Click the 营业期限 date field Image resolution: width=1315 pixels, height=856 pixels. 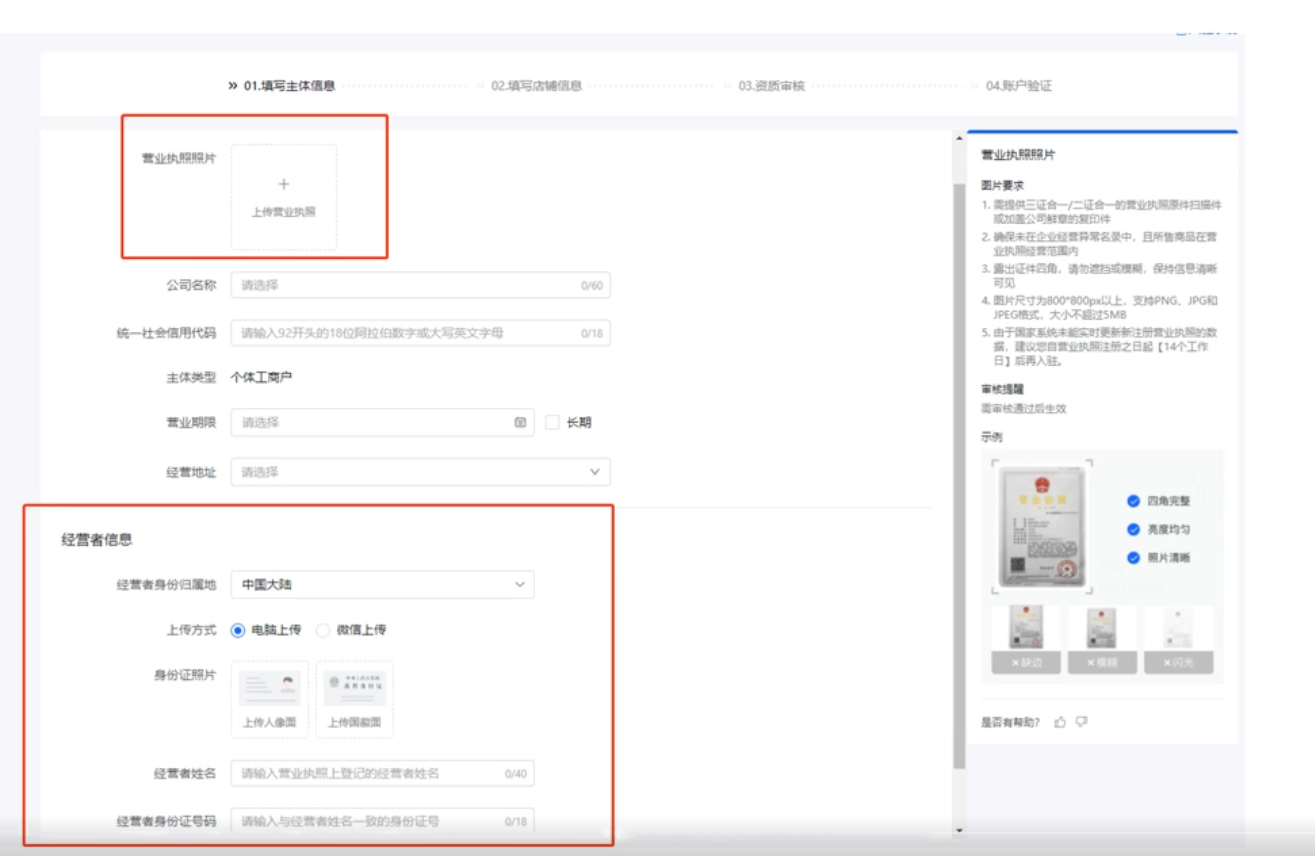pos(383,423)
